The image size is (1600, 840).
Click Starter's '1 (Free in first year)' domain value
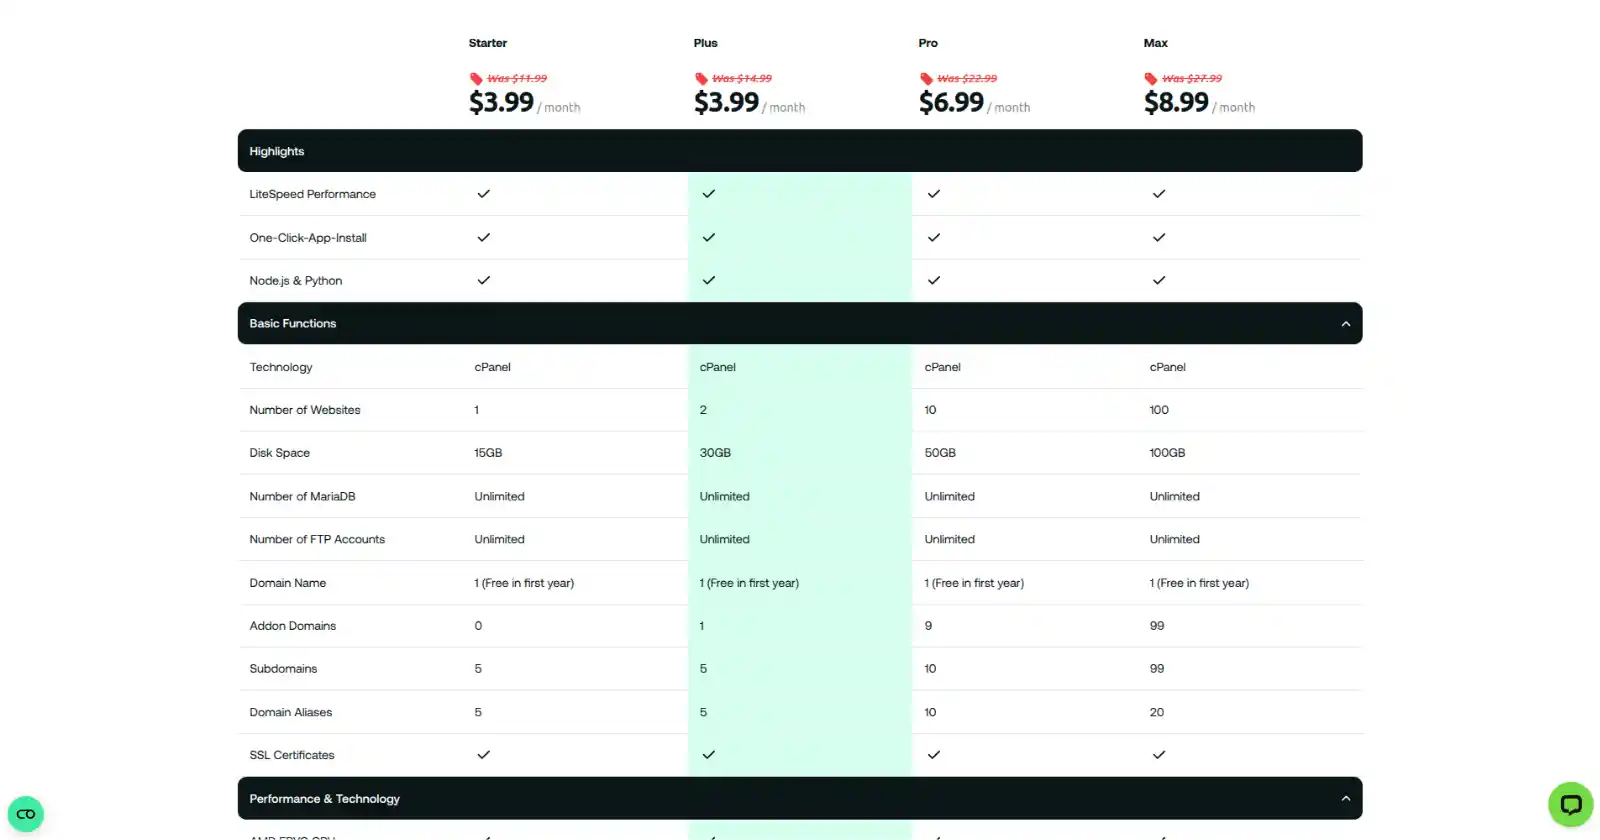pos(524,583)
